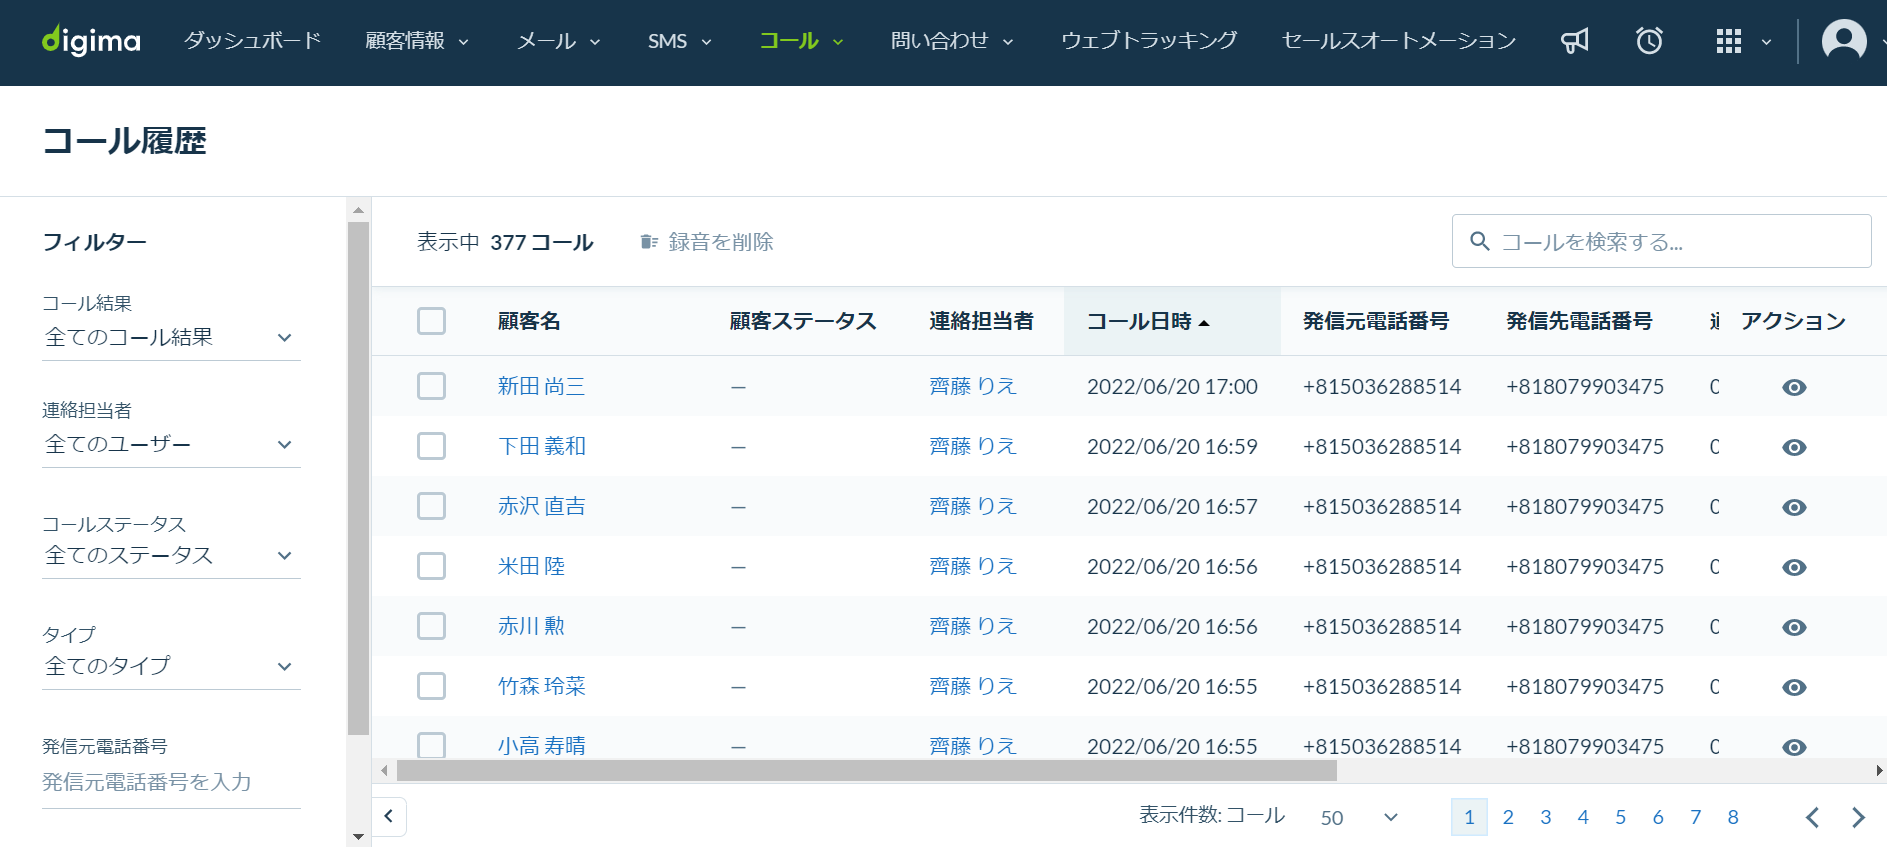Go to page 3
1887x847 pixels.
click(1546, 817)
